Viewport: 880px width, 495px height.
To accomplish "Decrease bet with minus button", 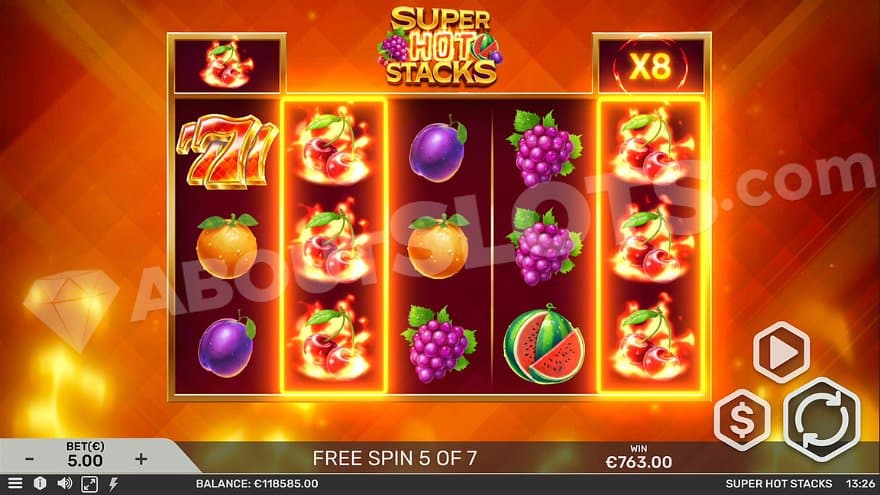I will 30,459.
